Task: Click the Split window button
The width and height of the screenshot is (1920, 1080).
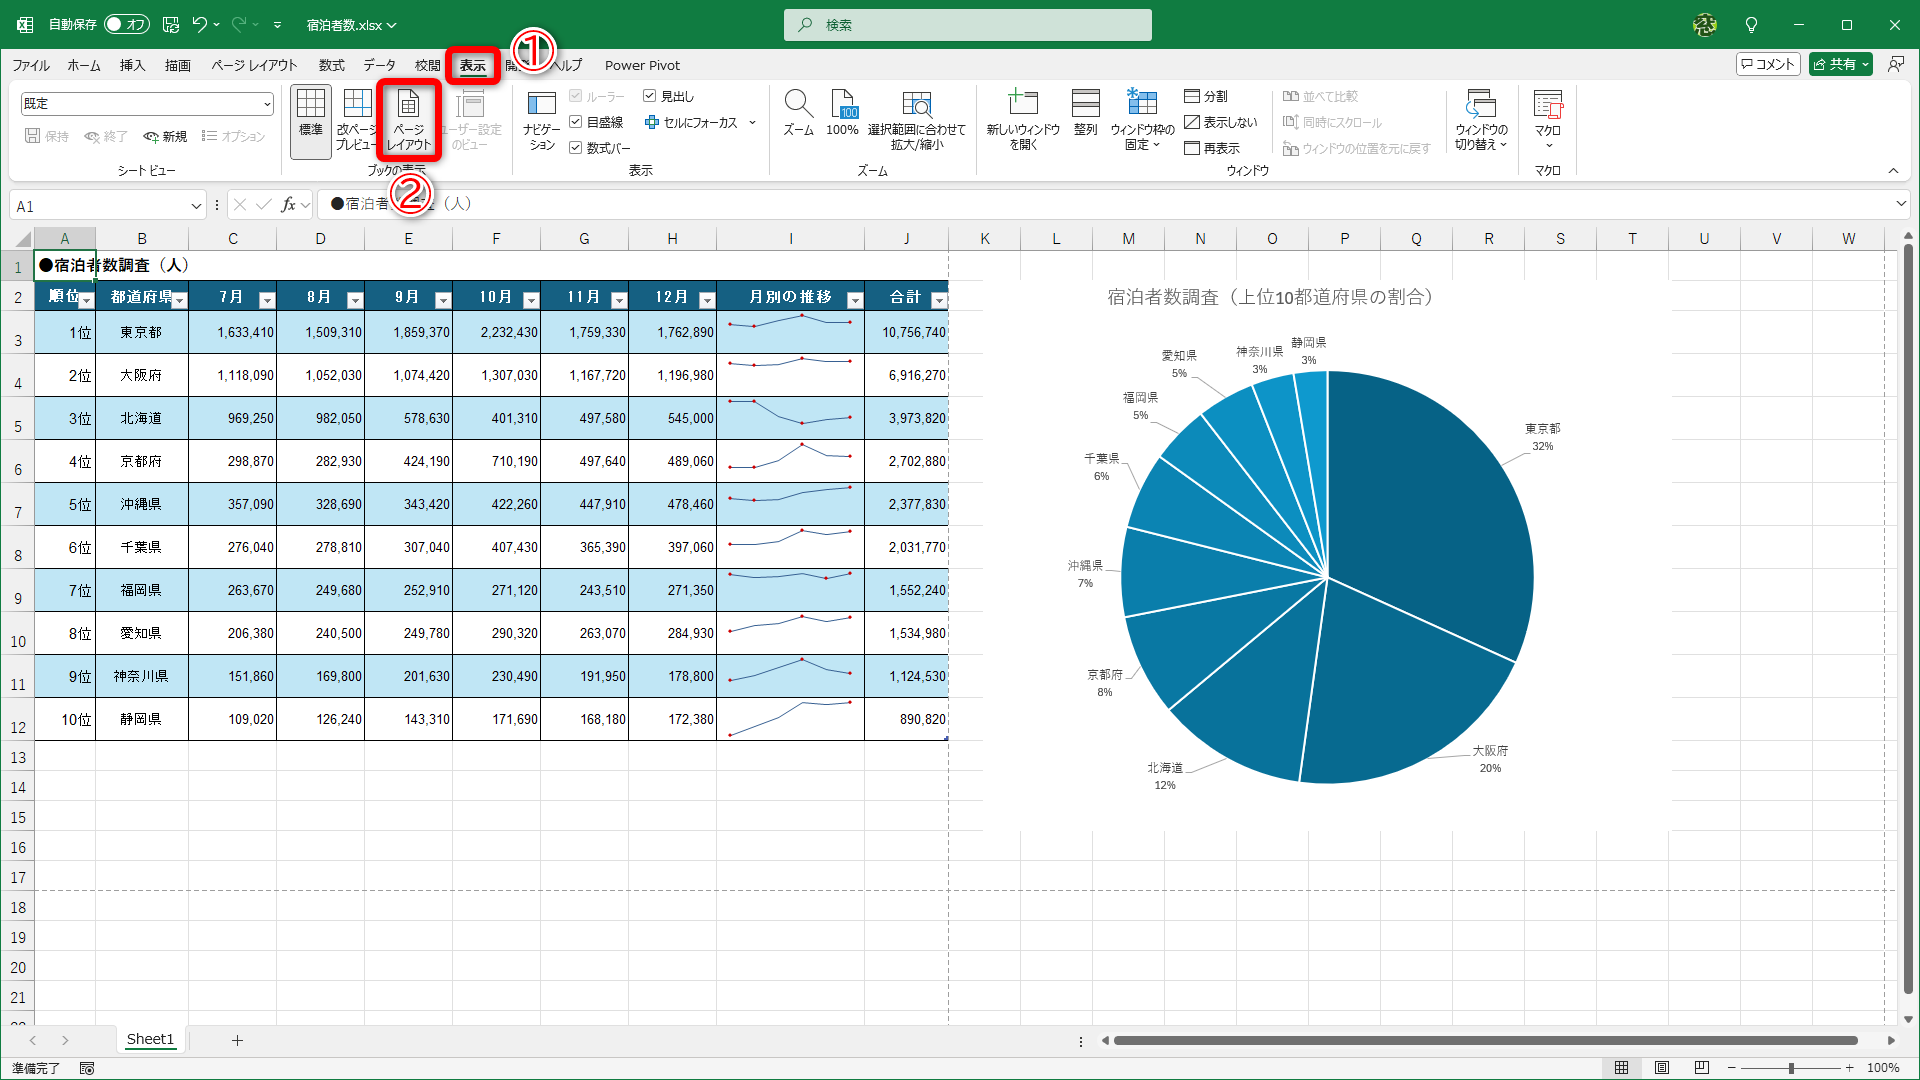Action: 1206,96
